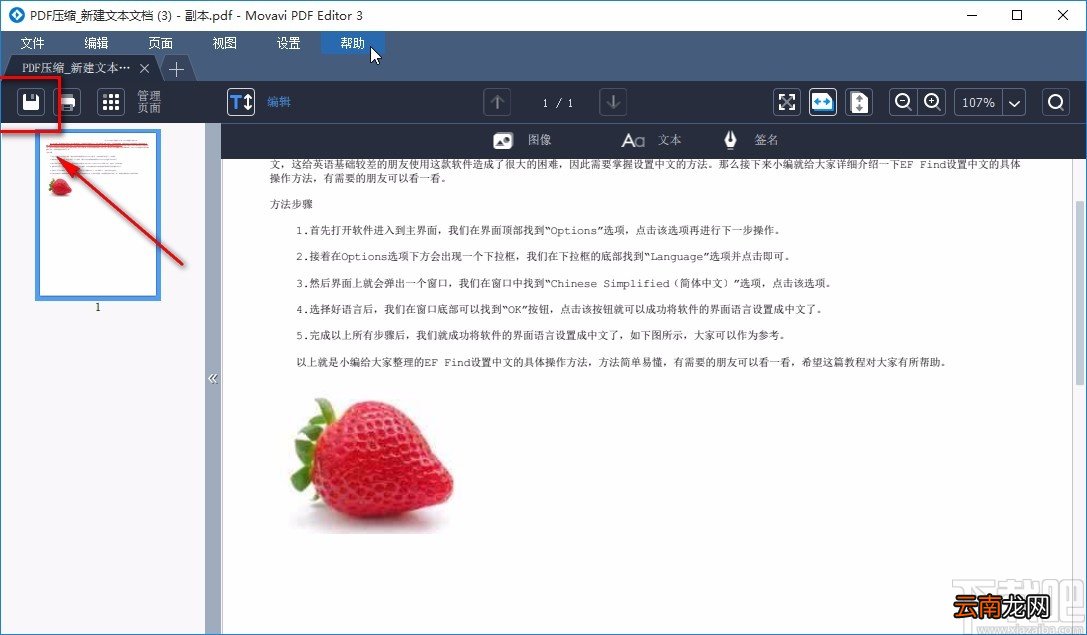Go to the next page with the down arrow
This screenshot has width=1087, height=635.
[x=613, y=103]
